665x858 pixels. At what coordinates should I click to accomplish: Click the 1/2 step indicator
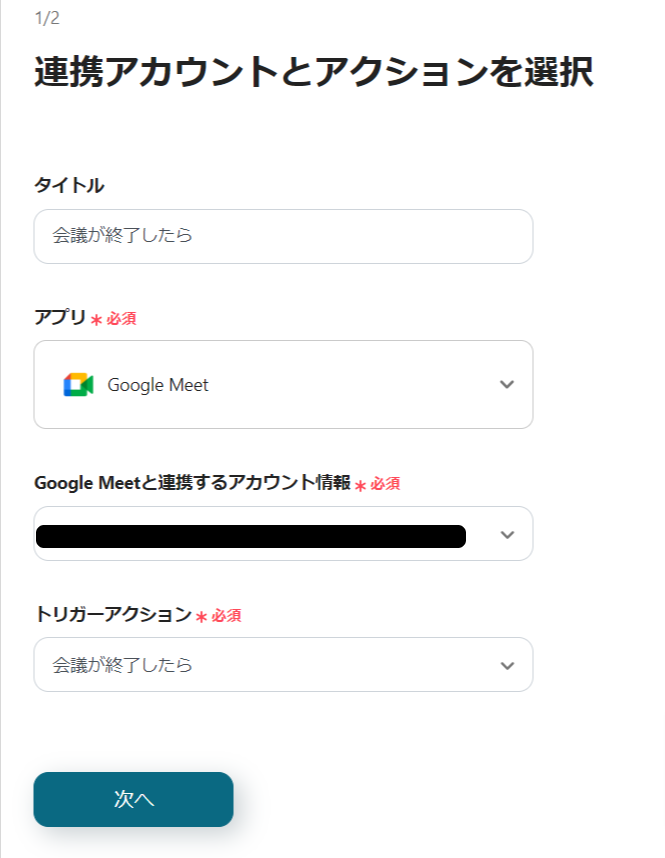(46, 18)
